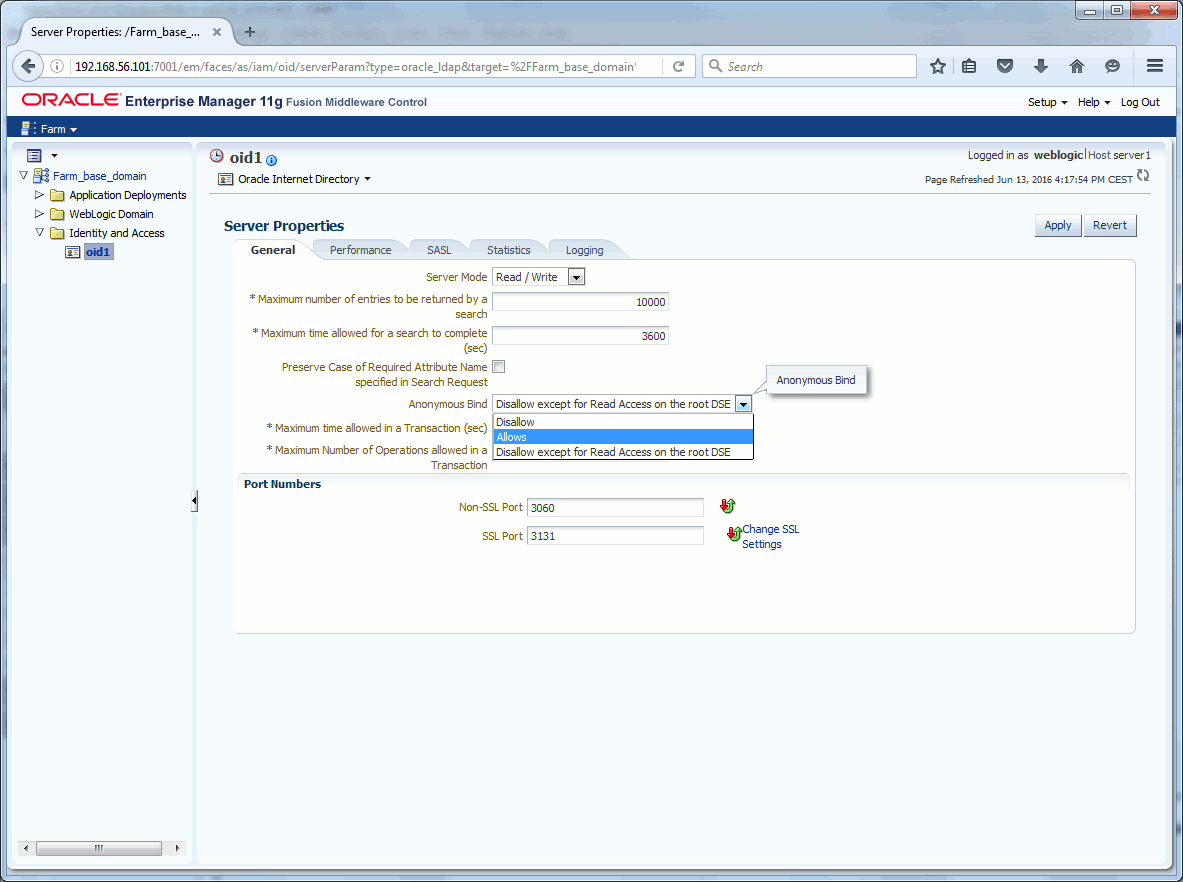The width and height of the screenshot is (1183, 882).
Task: Click the browser address bar URL
Action: pos(355,66)
